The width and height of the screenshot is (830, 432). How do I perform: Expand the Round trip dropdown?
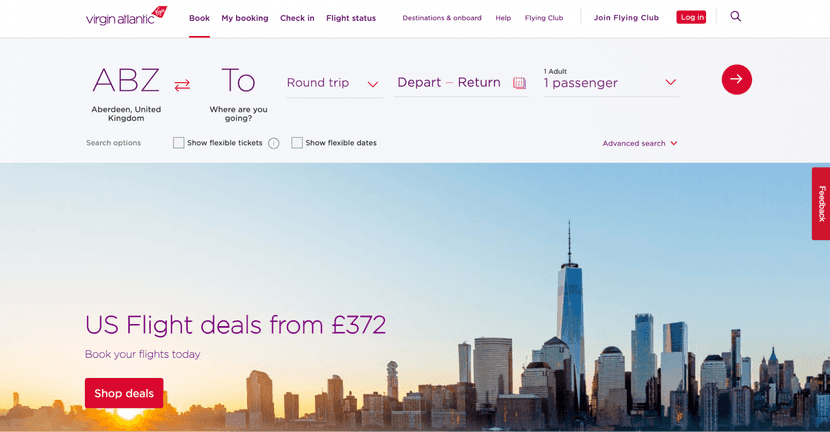[333, 83]
